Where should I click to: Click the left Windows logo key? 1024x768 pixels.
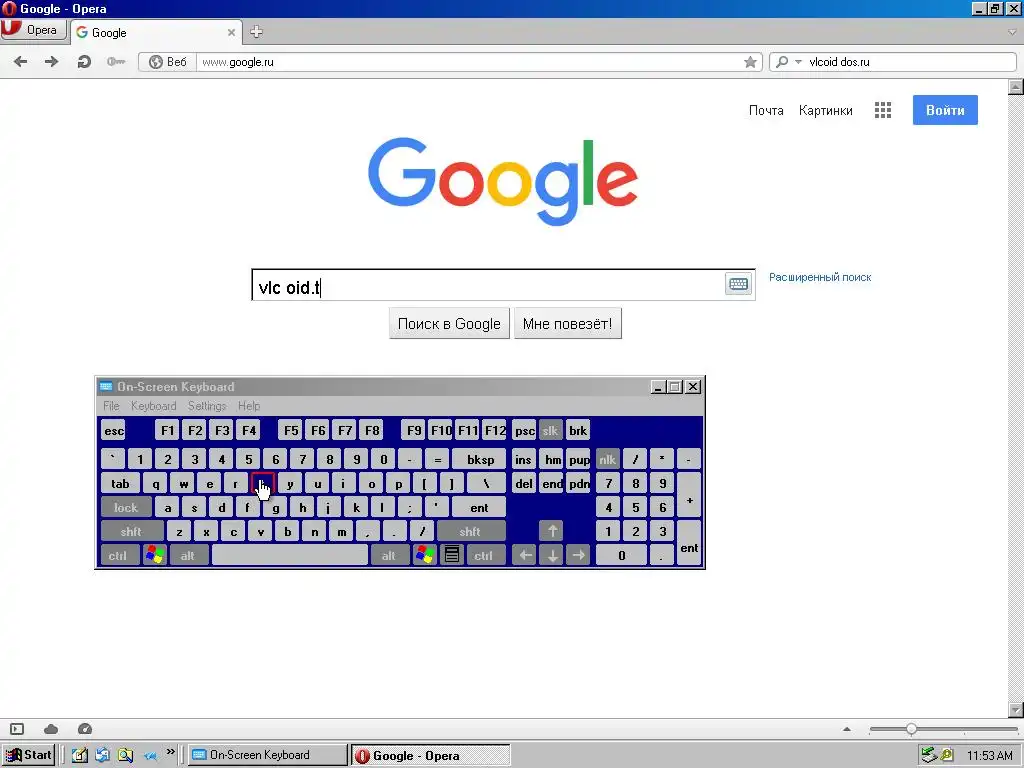pos(155,556)
